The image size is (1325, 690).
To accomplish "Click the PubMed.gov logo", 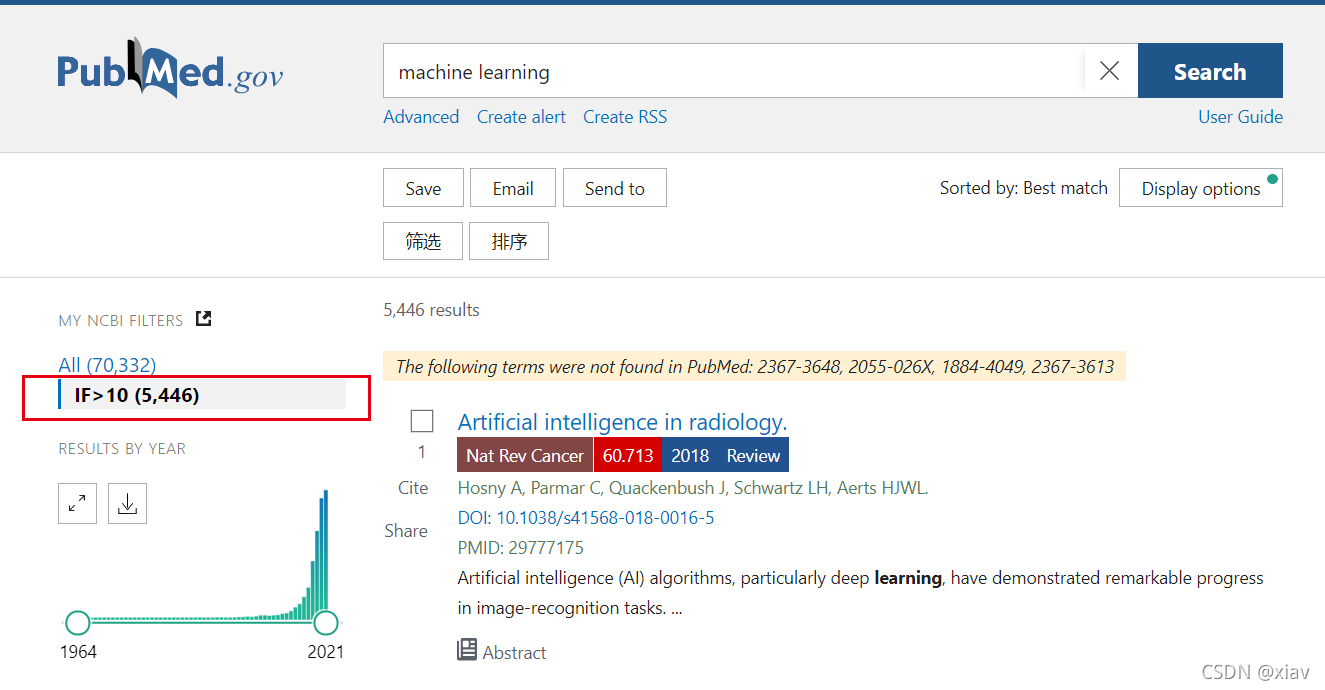I will pos(168,69).
